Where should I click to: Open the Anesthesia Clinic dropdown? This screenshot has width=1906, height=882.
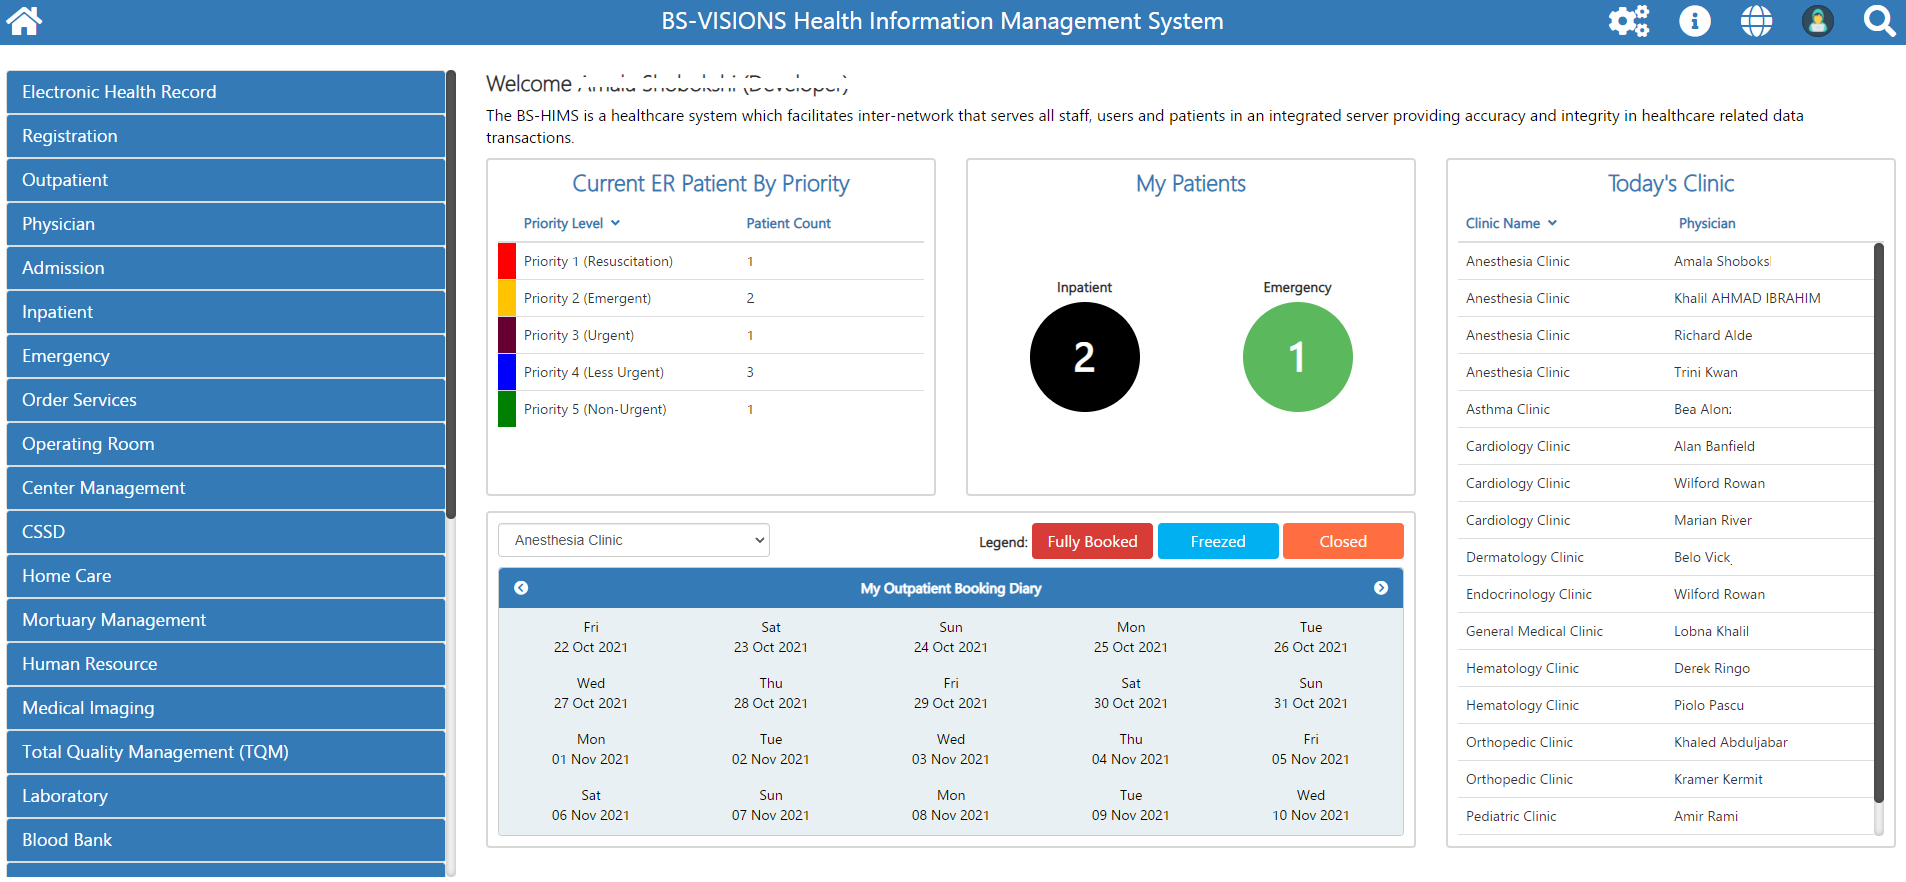click(634, 540)
